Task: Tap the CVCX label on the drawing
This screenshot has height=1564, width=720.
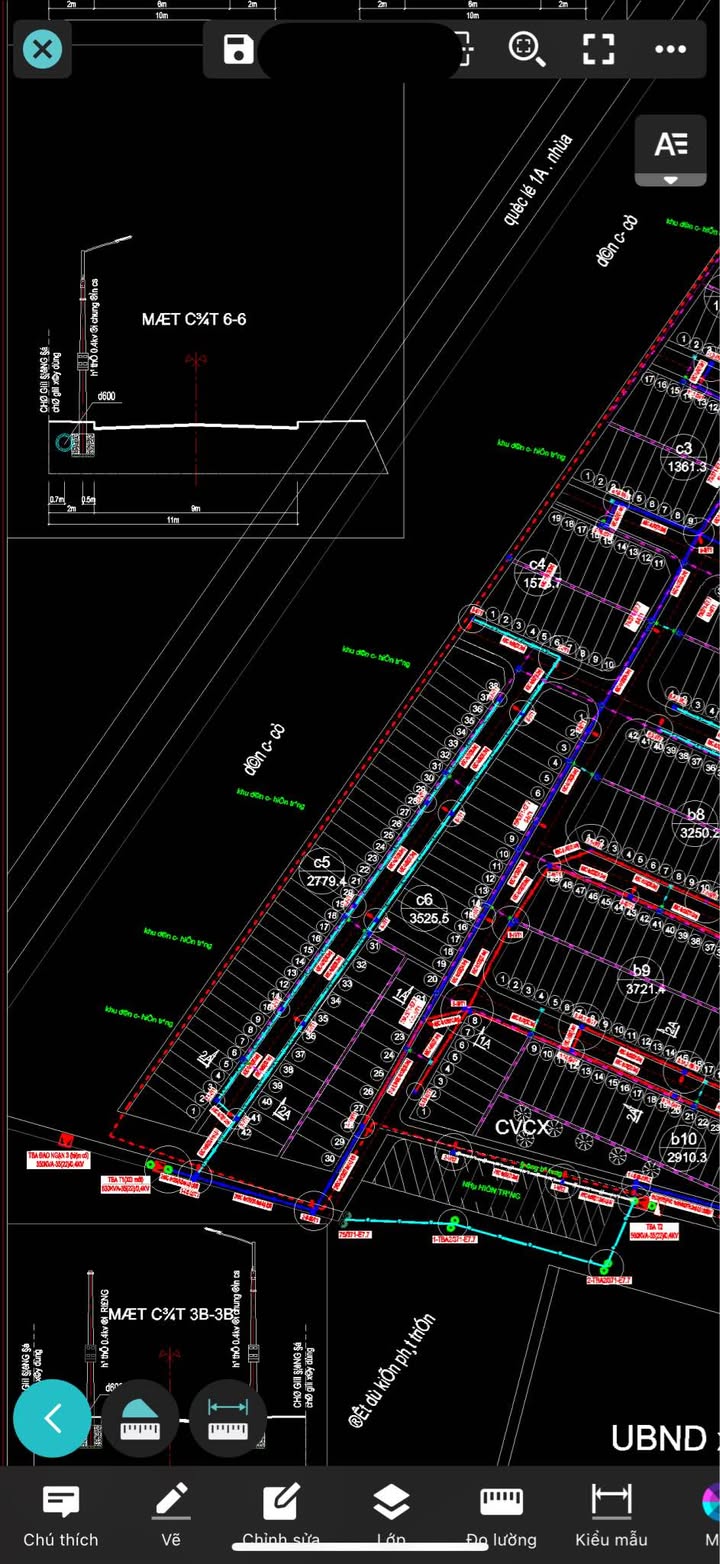Action: 522,1128
